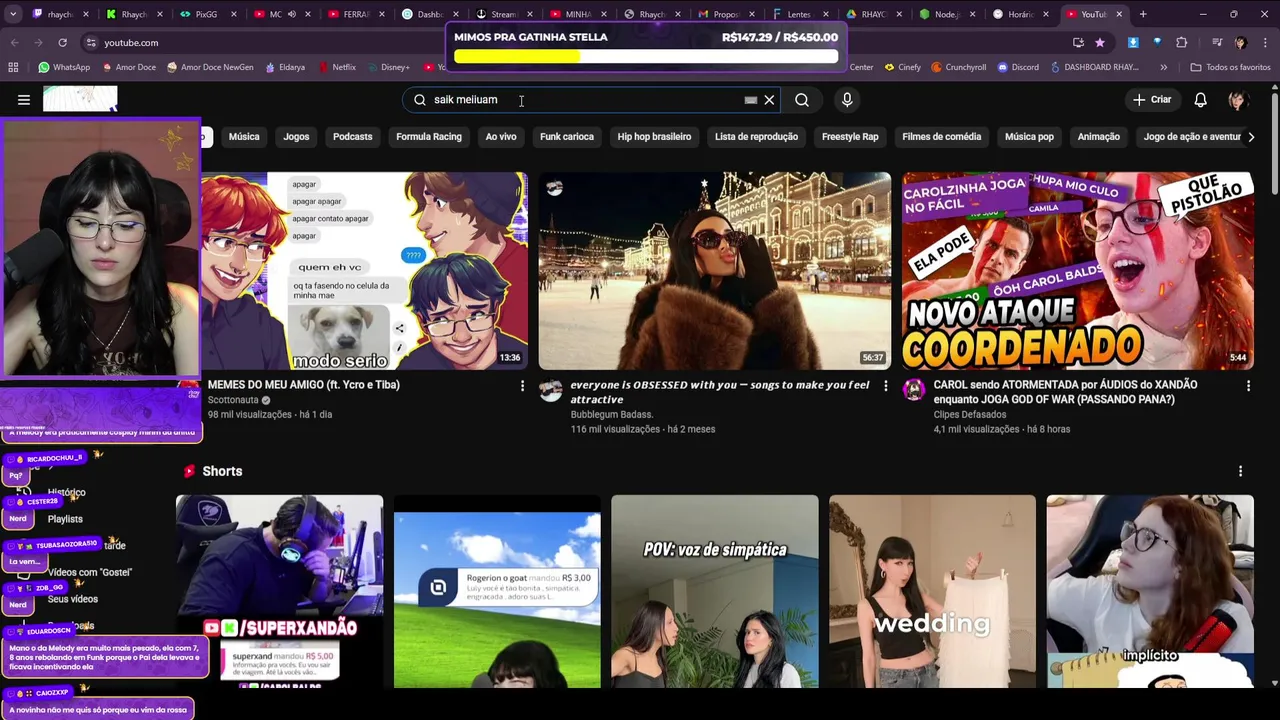Image resolution: width=1280 pixels, height=720 pixels.
Task: Open the WhatsApp bookmark
Action: (x=63, y=68)
